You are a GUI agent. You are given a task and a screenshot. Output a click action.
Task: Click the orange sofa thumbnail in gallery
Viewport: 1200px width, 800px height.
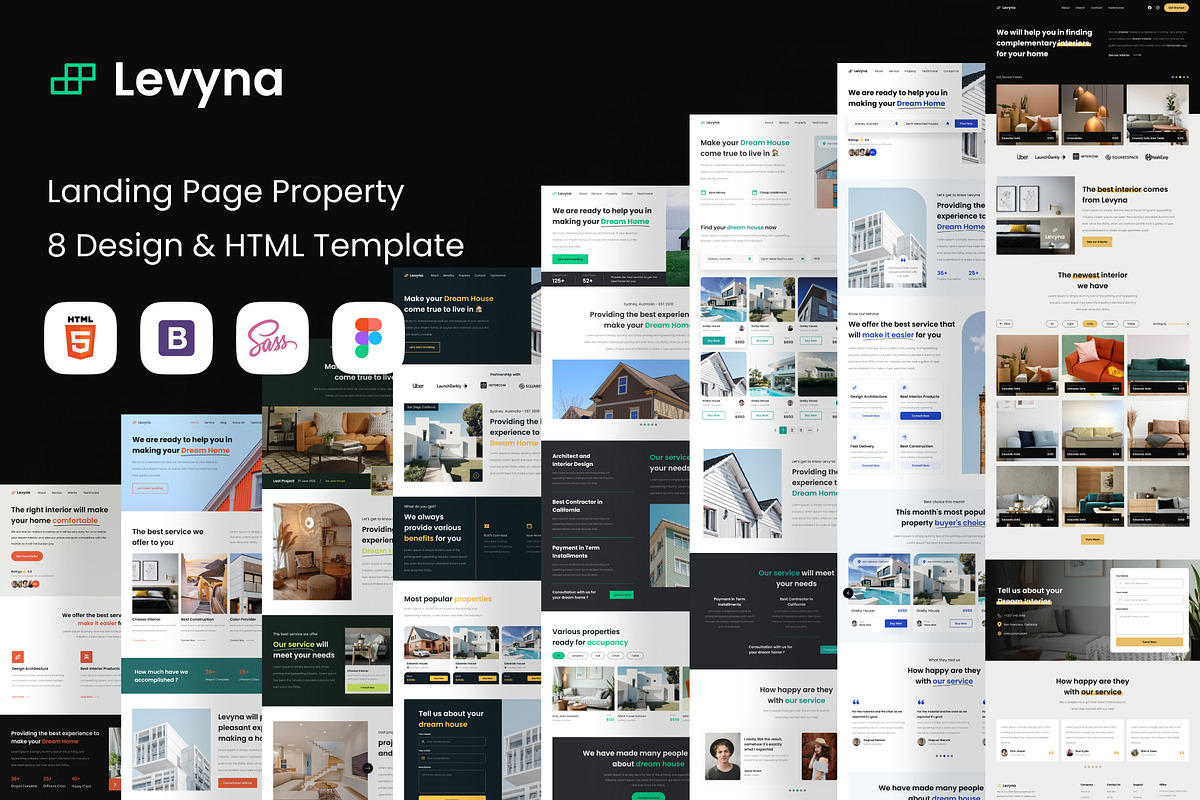1092,363
